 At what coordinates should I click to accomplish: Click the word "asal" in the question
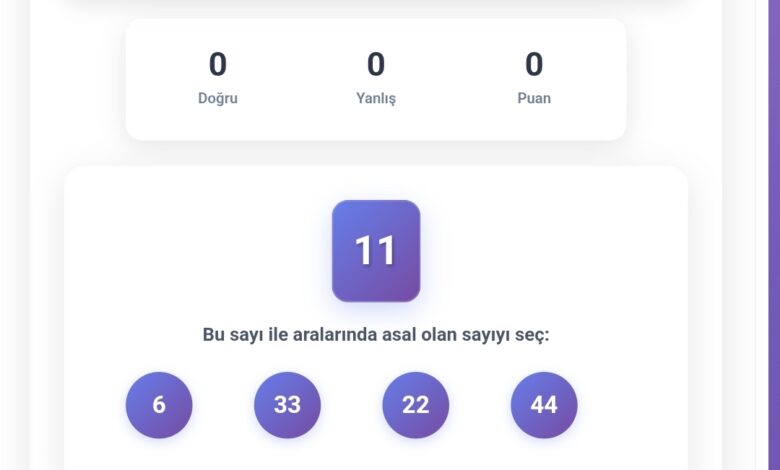(x=402, y=334)
